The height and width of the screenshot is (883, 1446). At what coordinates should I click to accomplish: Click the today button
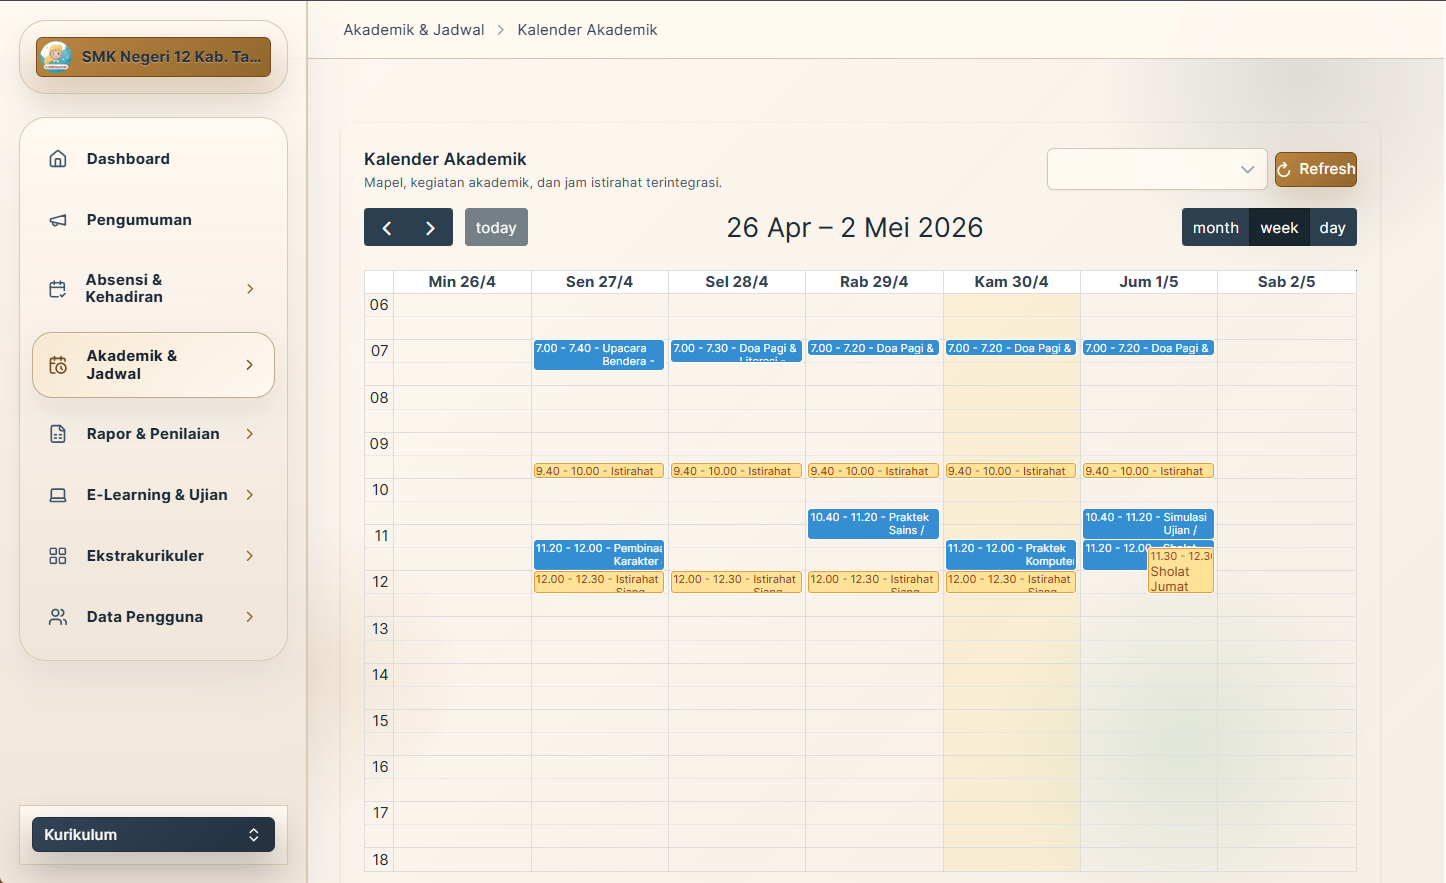tap(496, 227)
